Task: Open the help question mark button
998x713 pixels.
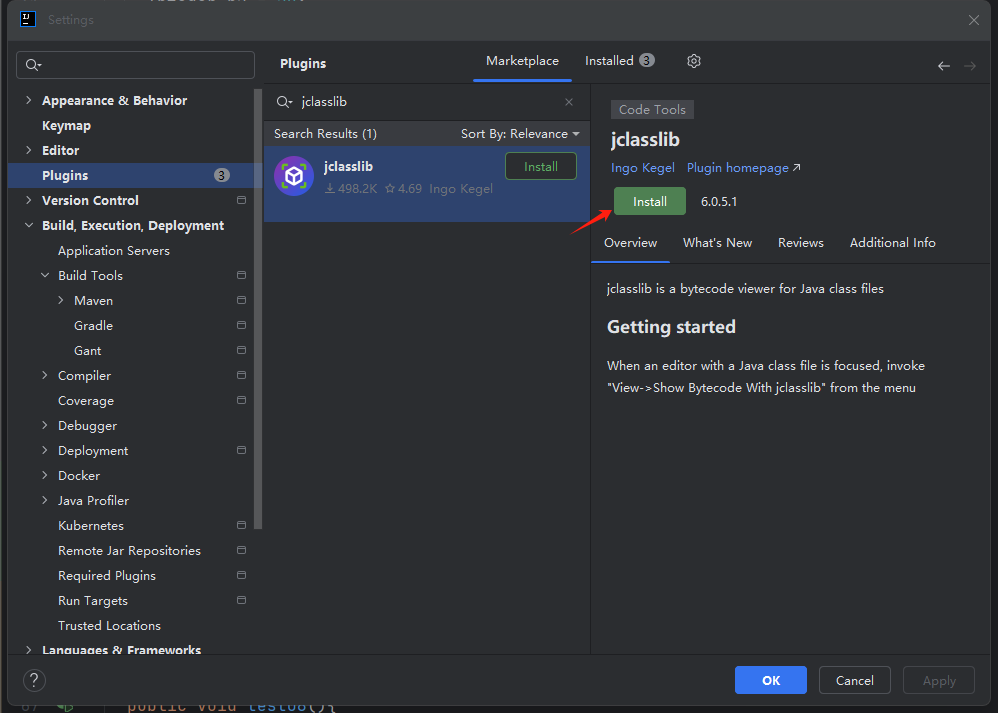Action: click(34, 681)
